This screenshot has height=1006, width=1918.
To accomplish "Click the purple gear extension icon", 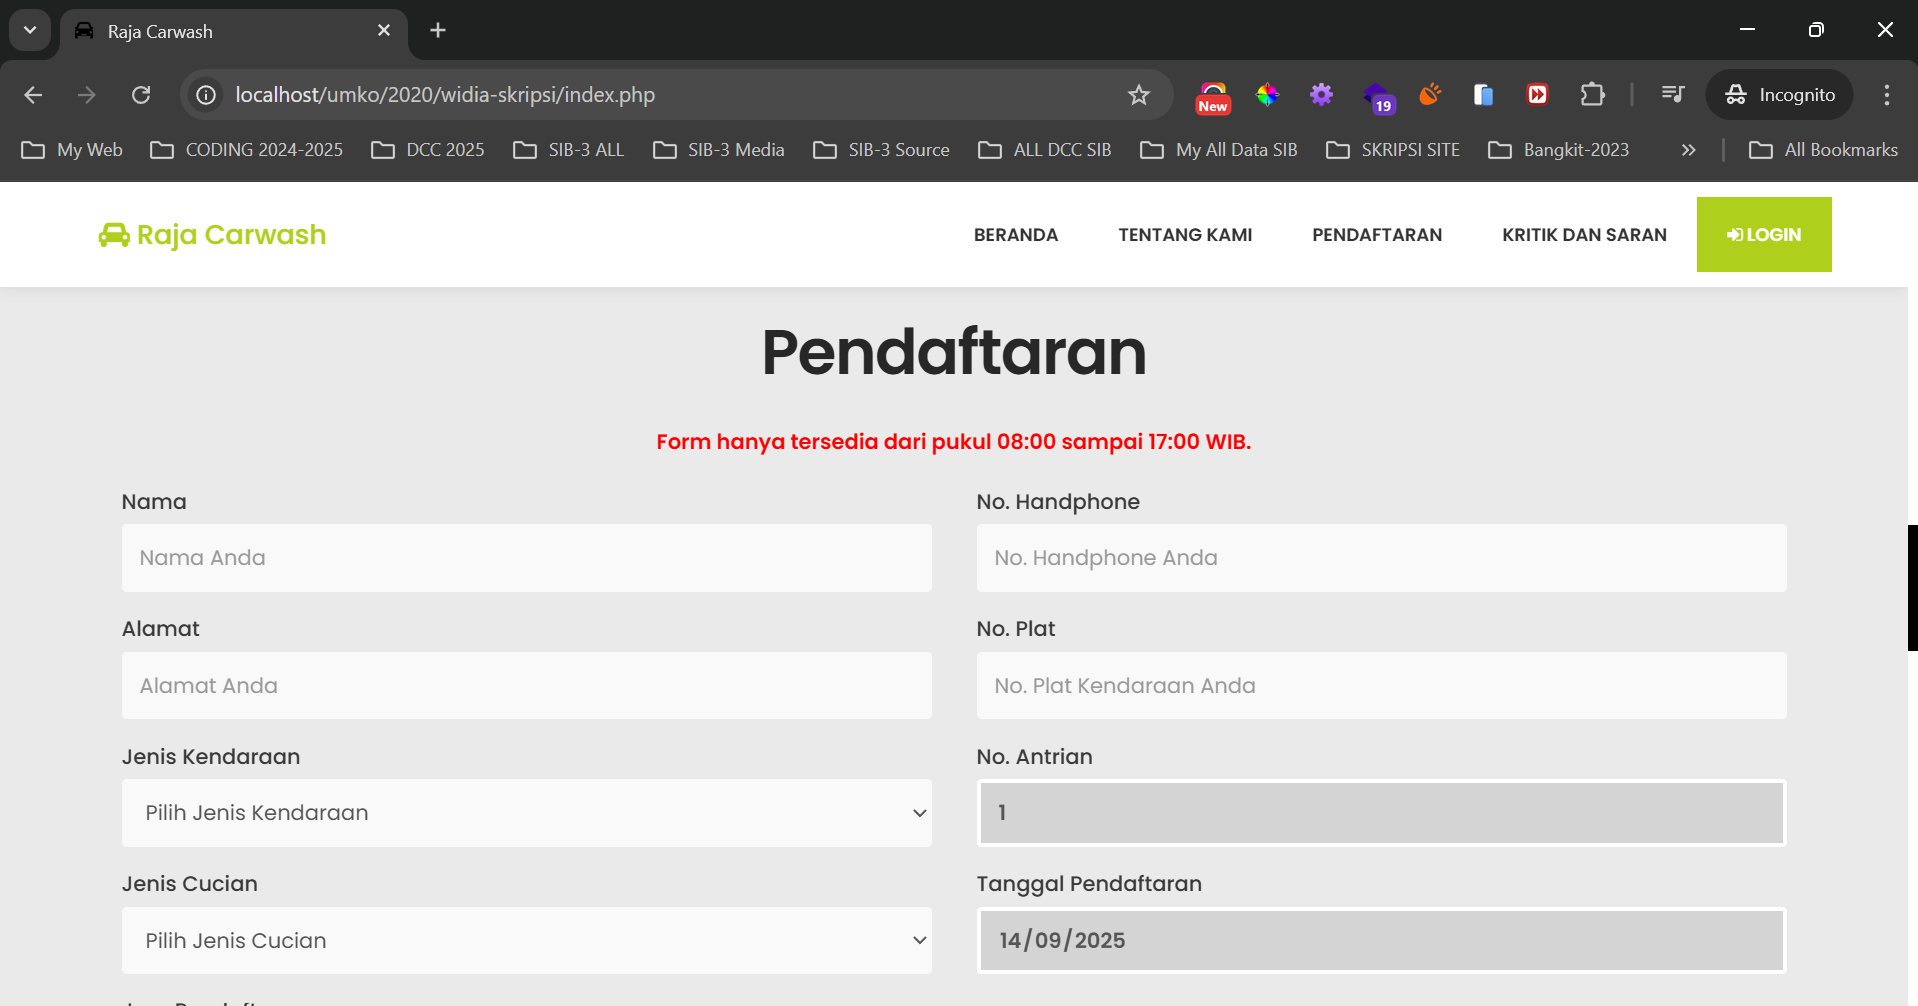I will click(1321, 95).
